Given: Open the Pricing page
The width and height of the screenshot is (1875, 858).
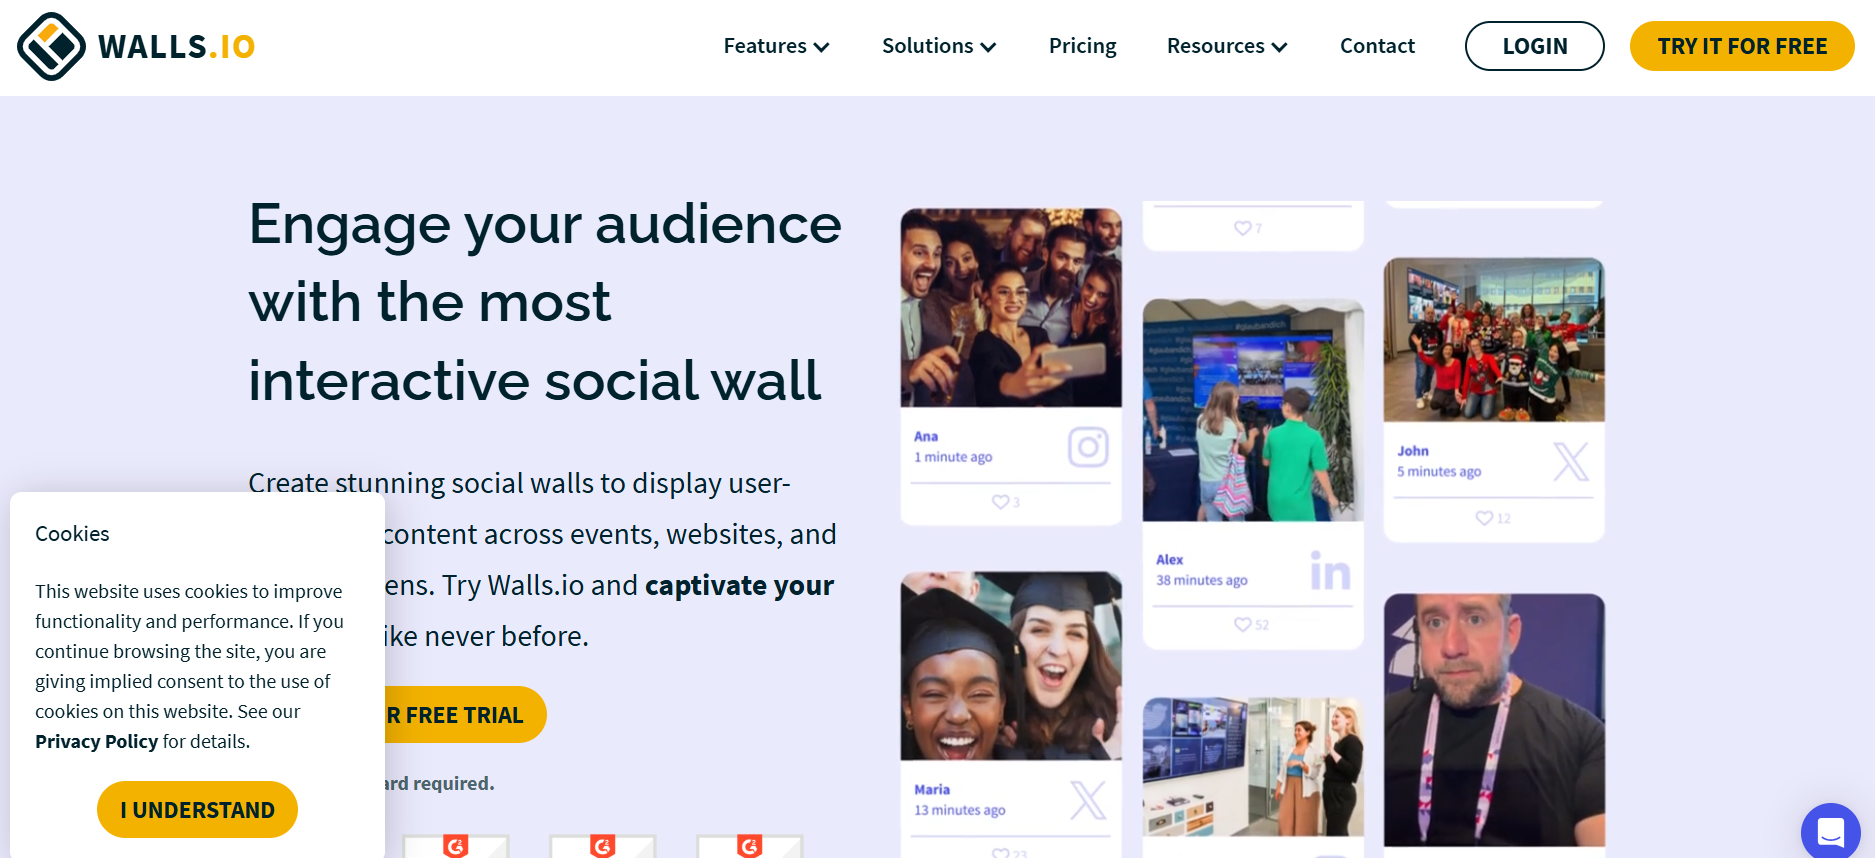Looking at the screenshot, I should point(1082,46).
